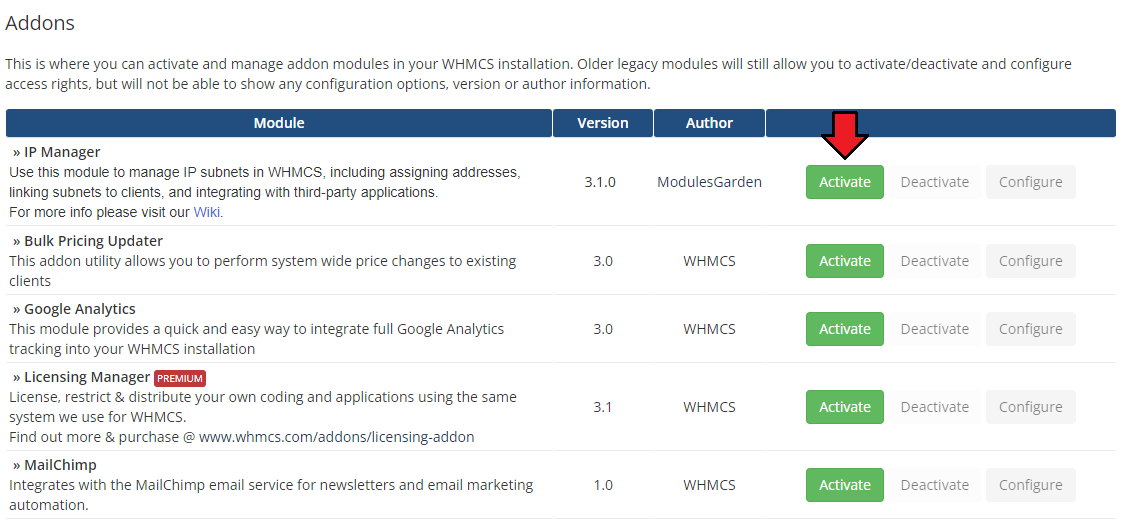Click Deactivate for Licensing Manager

click(x=934, y=407)
